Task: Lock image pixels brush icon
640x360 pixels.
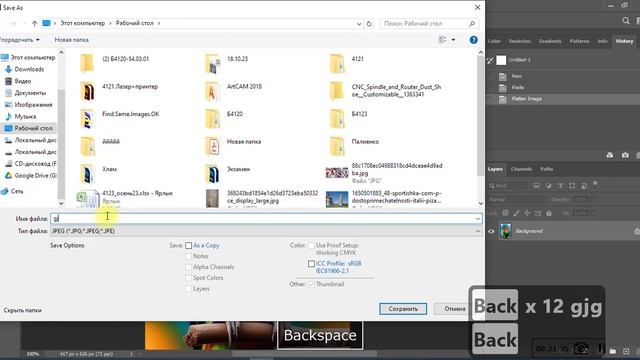Action: click(x=516, y=213)
